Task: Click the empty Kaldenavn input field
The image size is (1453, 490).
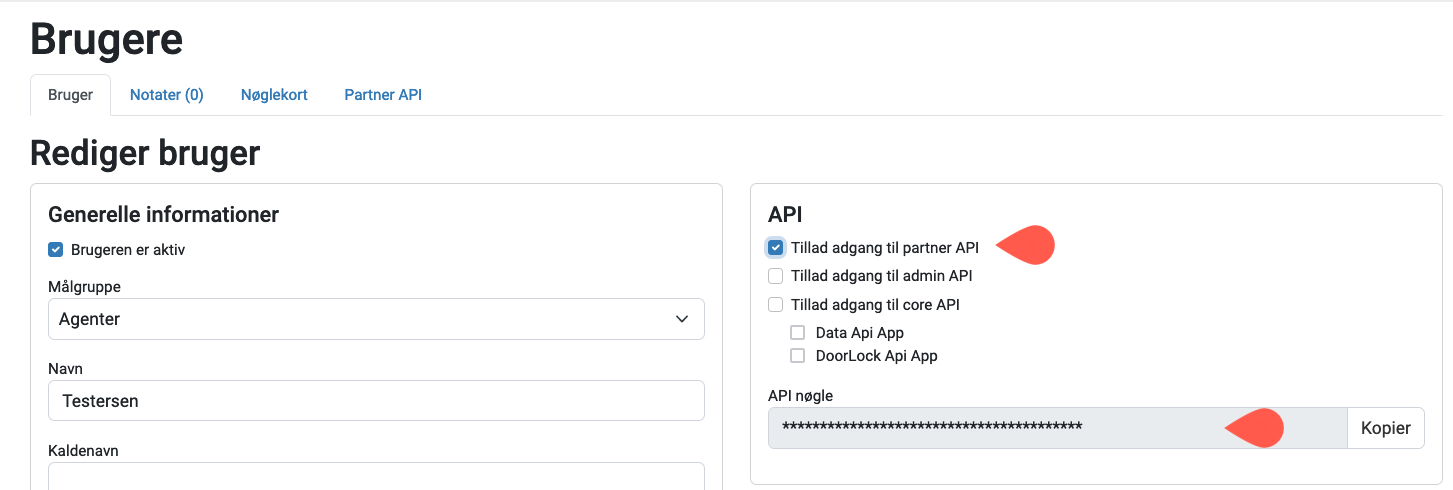Action: [x=376, y=476]
